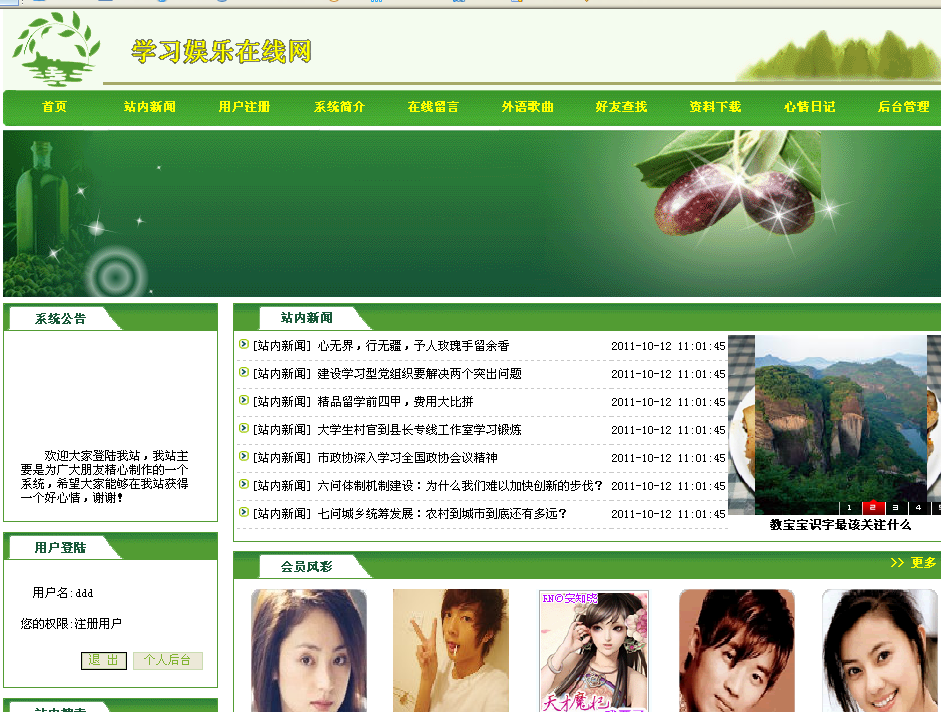Click the 个人后台 button

click(x=168, y=661)
